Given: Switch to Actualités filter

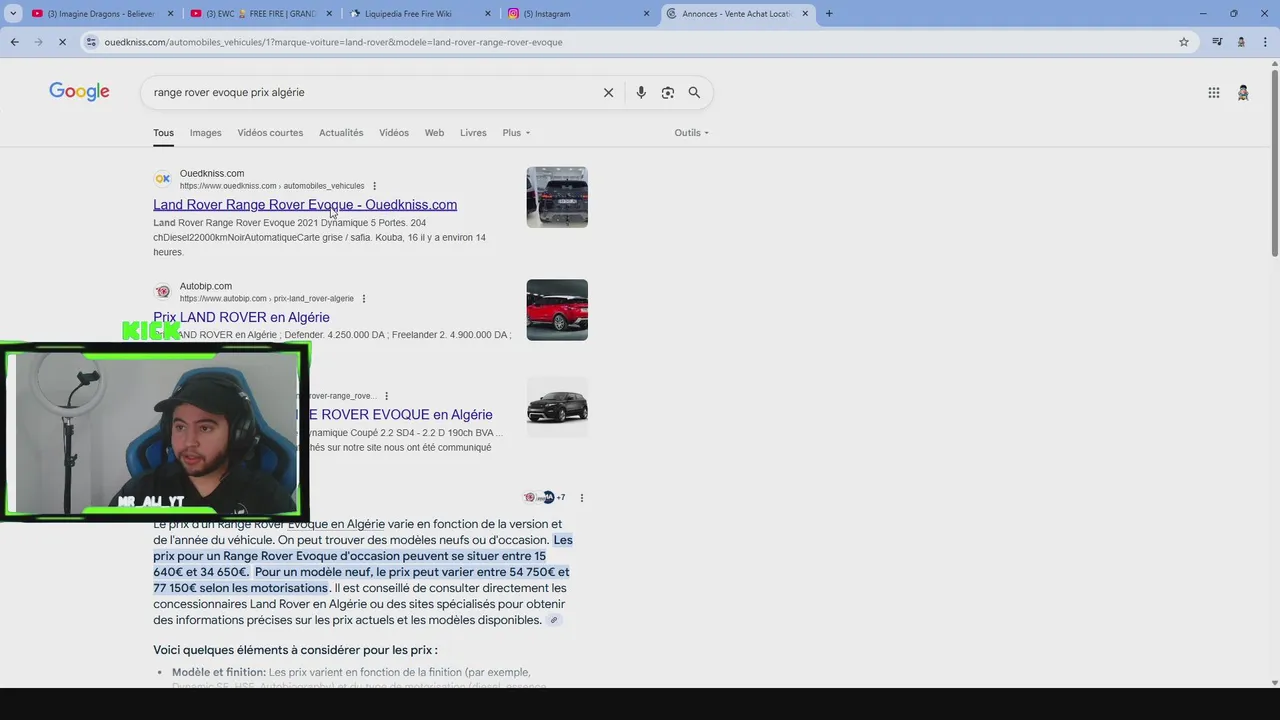Looking at the screenshot, I should click(x=341, y=133).
